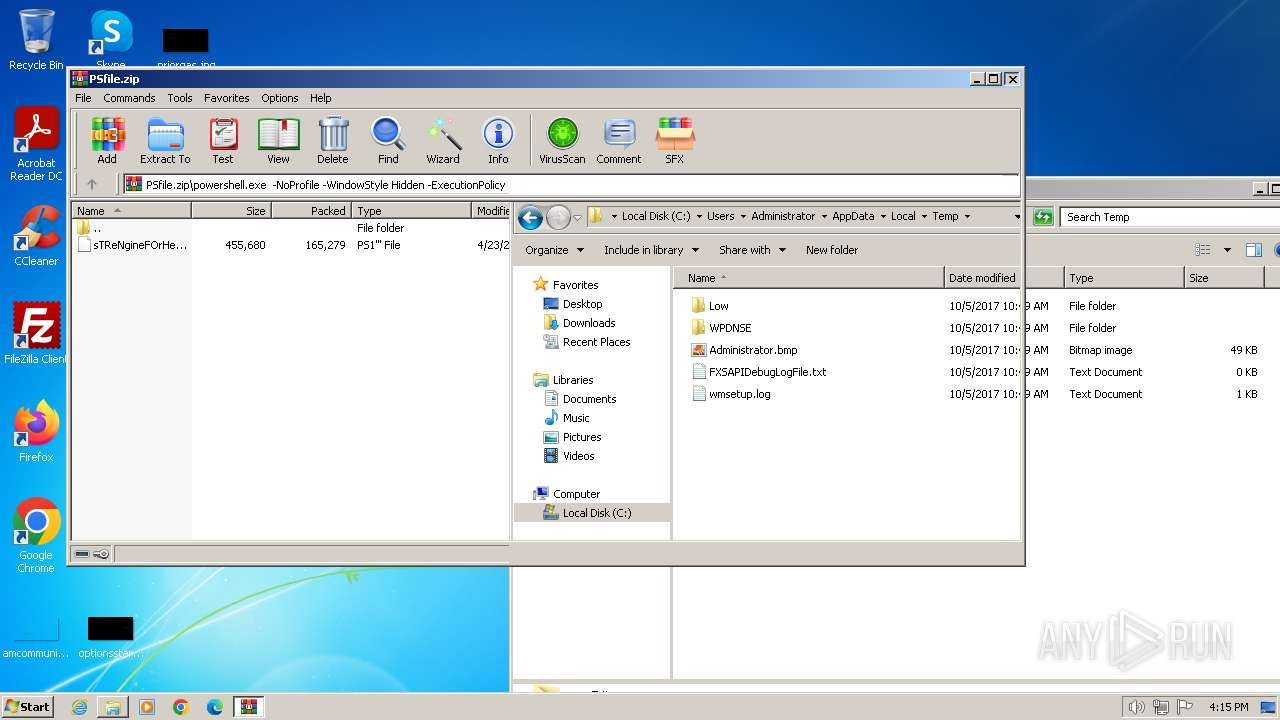Viewport: 1280px width, 720px height.
Task: Open the Tools menu
Action: [180, 98]
